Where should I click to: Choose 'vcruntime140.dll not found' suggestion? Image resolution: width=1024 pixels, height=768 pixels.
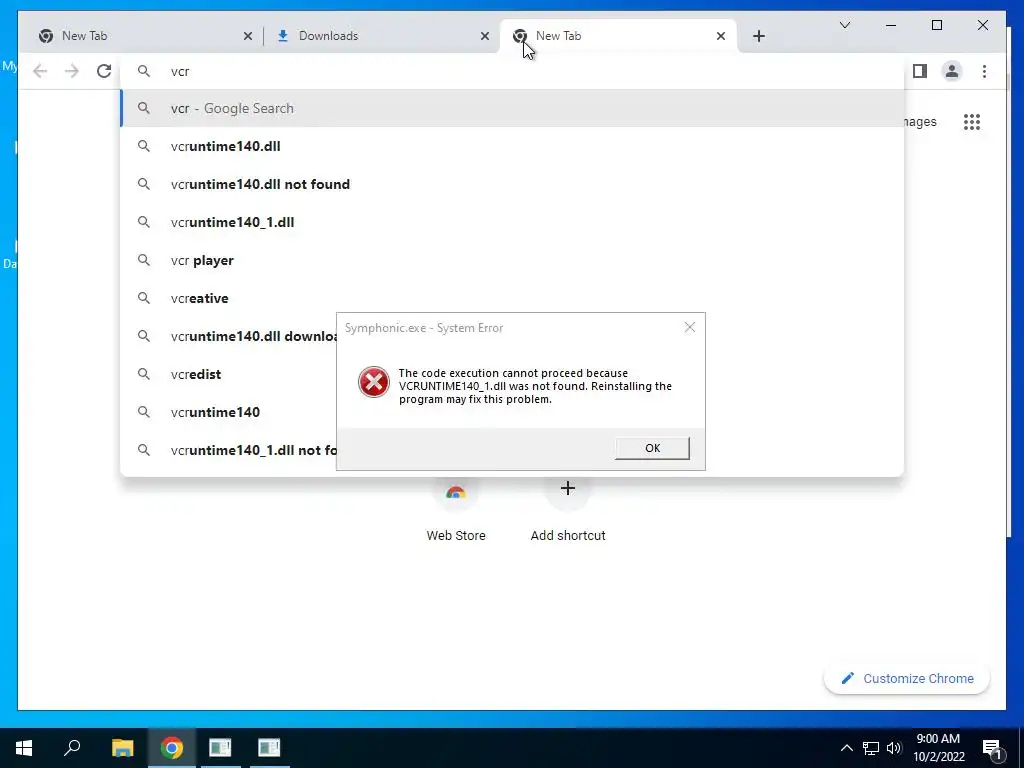pyautogui.click(x=512, y=184)
